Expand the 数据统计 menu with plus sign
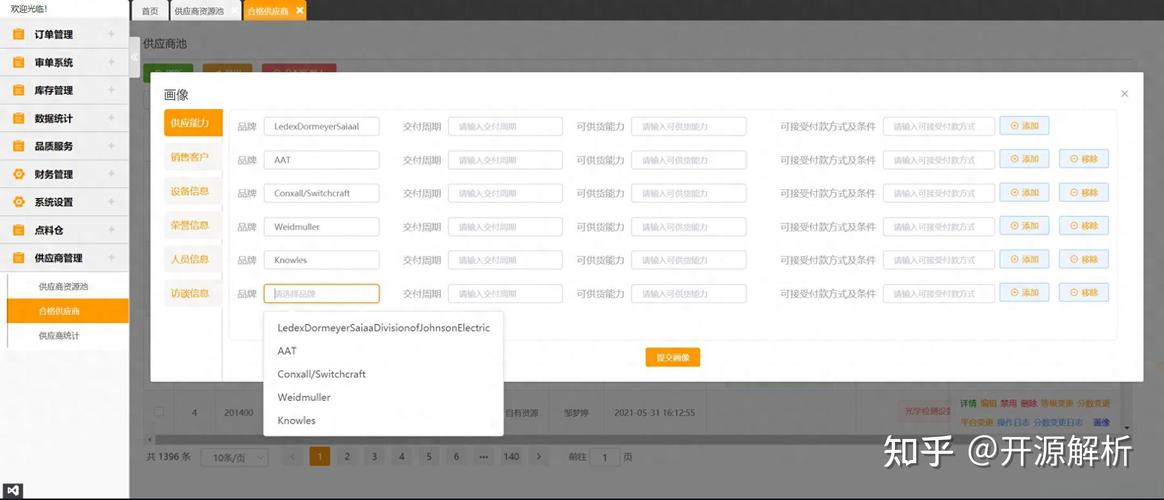Viewport: 1164px width, 500px height. click(x=111, y=118)
